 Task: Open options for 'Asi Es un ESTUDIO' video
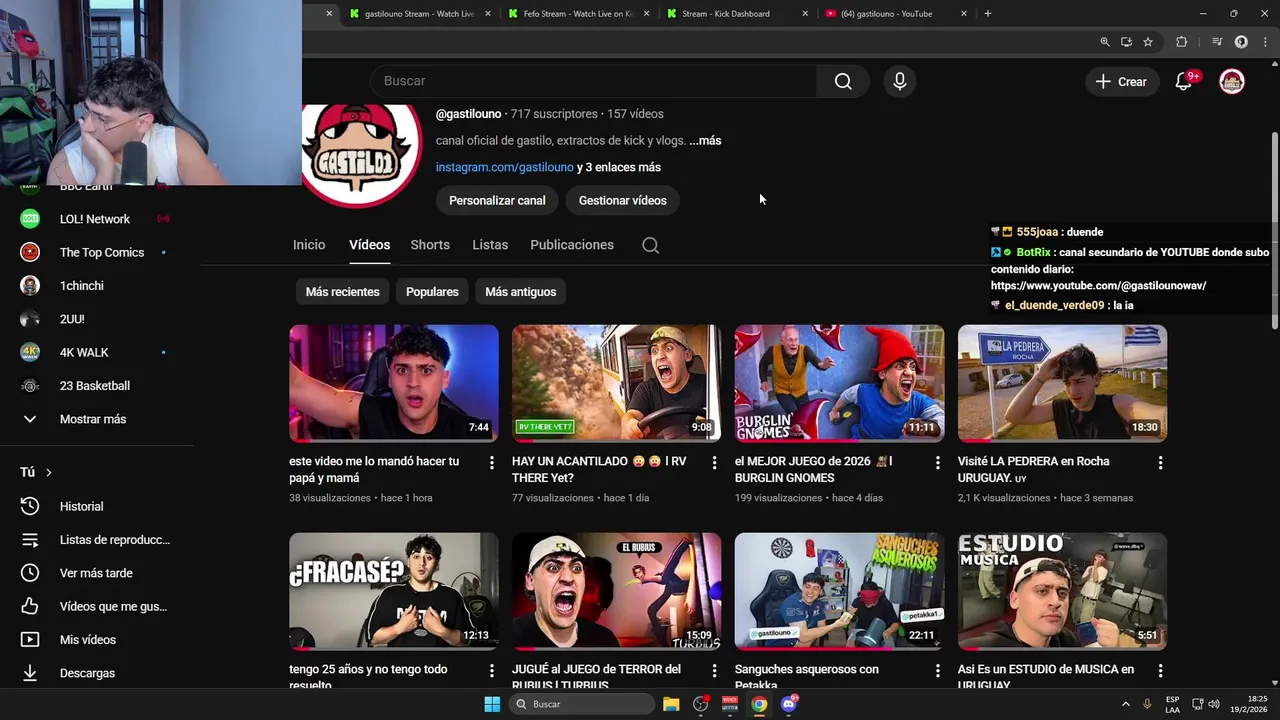pos(1160,670)
